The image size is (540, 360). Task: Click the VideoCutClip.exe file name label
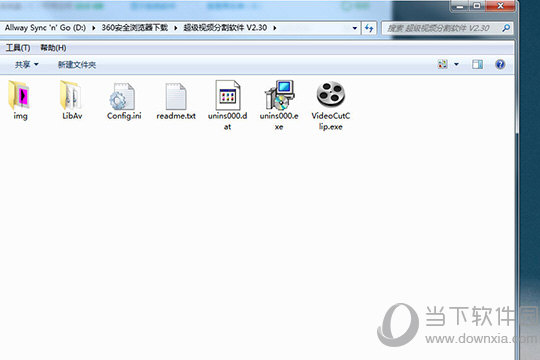tap(331, 121)
